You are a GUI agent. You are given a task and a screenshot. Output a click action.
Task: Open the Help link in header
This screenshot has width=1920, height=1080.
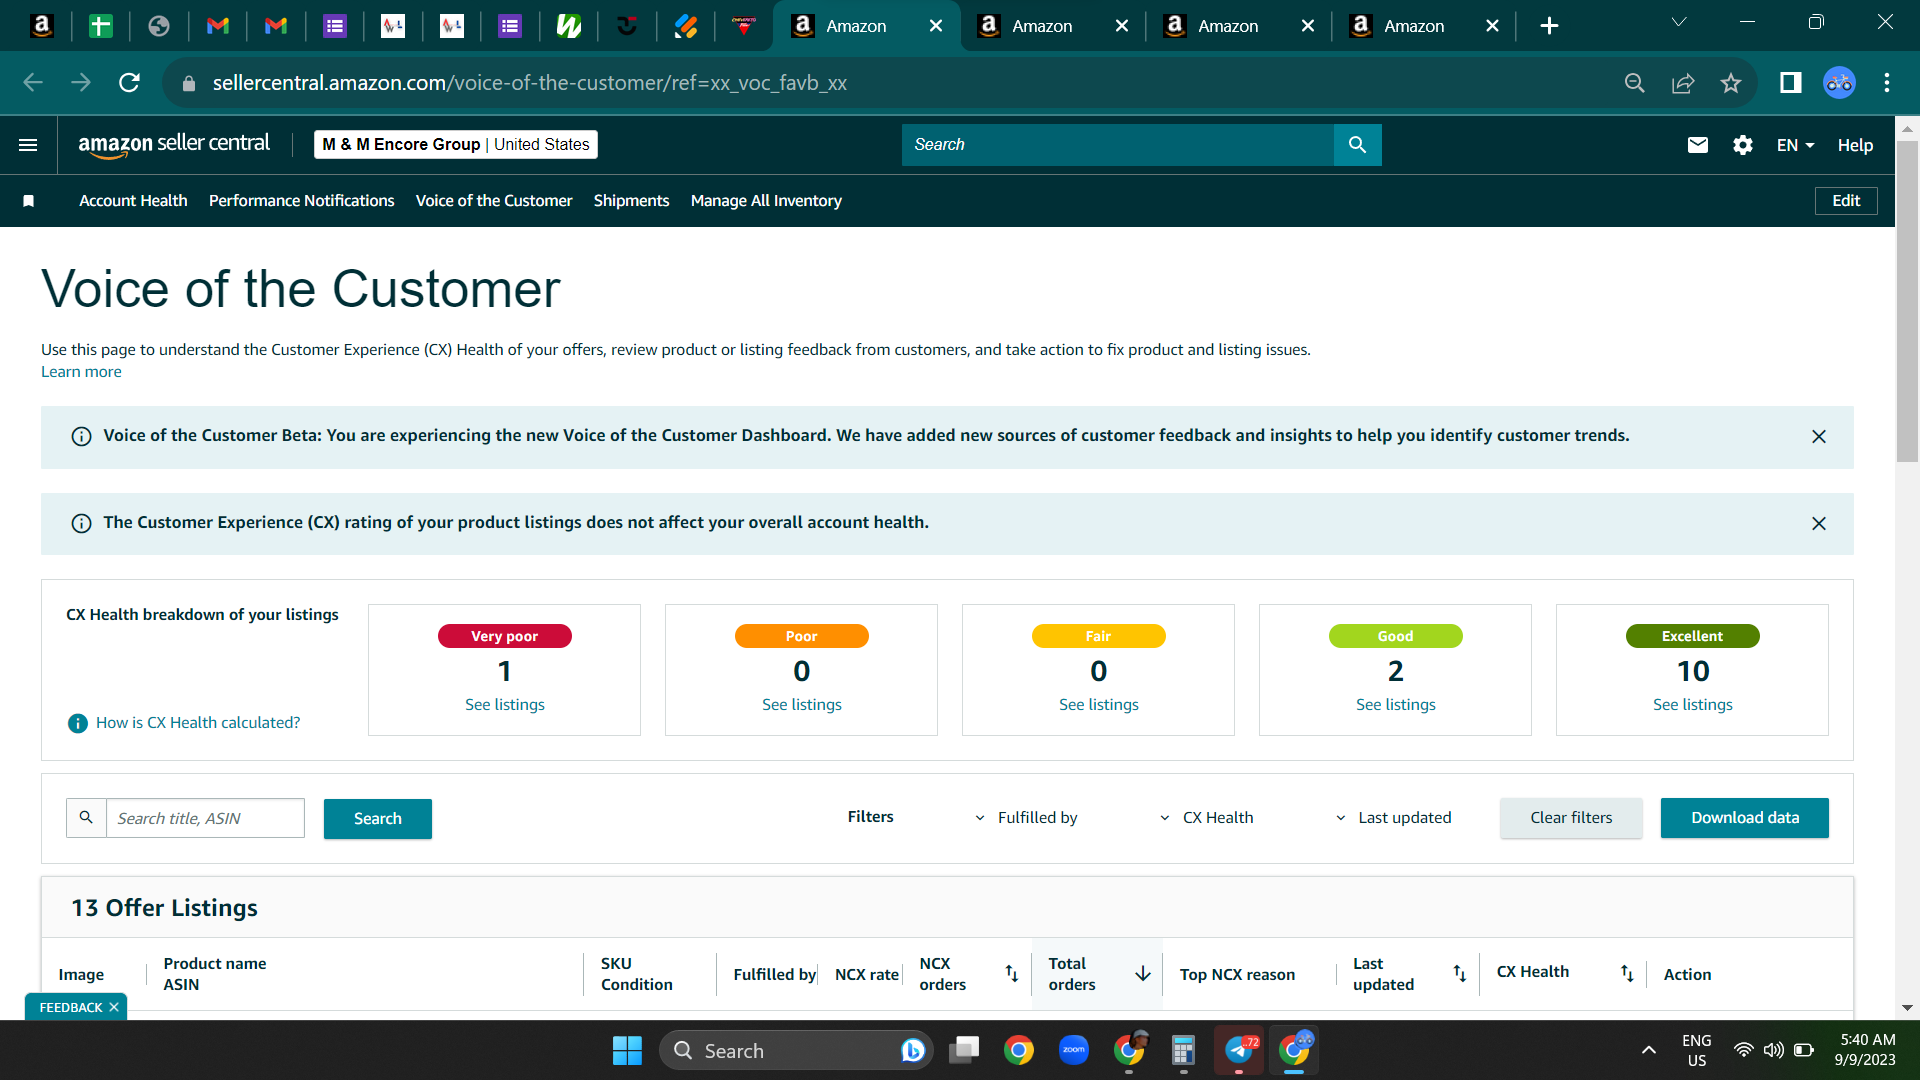(1855, 145)
